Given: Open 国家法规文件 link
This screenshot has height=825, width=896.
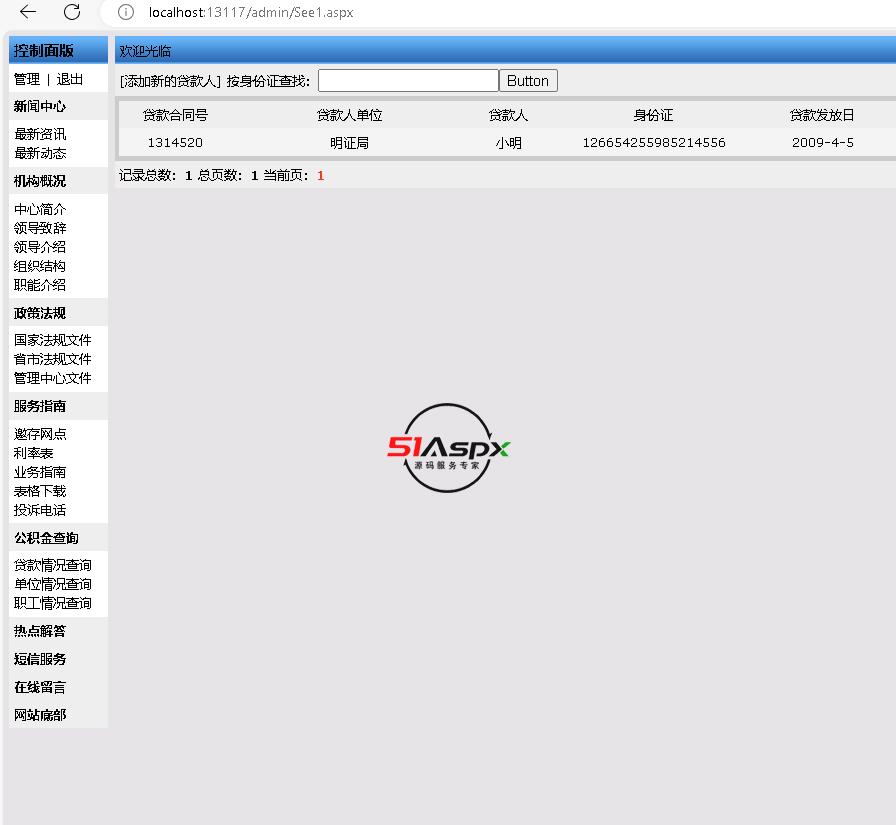Looking at the screenshot, I should (x=53, y=340).
